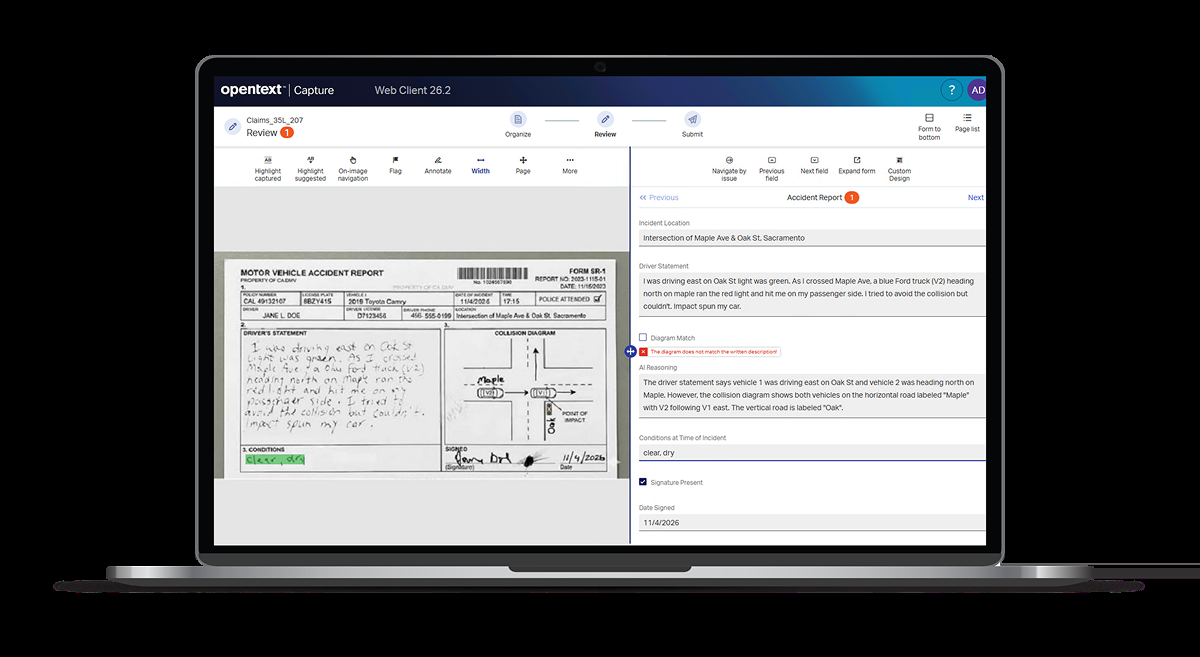Click diagram mismatch error message

[714, 352]
